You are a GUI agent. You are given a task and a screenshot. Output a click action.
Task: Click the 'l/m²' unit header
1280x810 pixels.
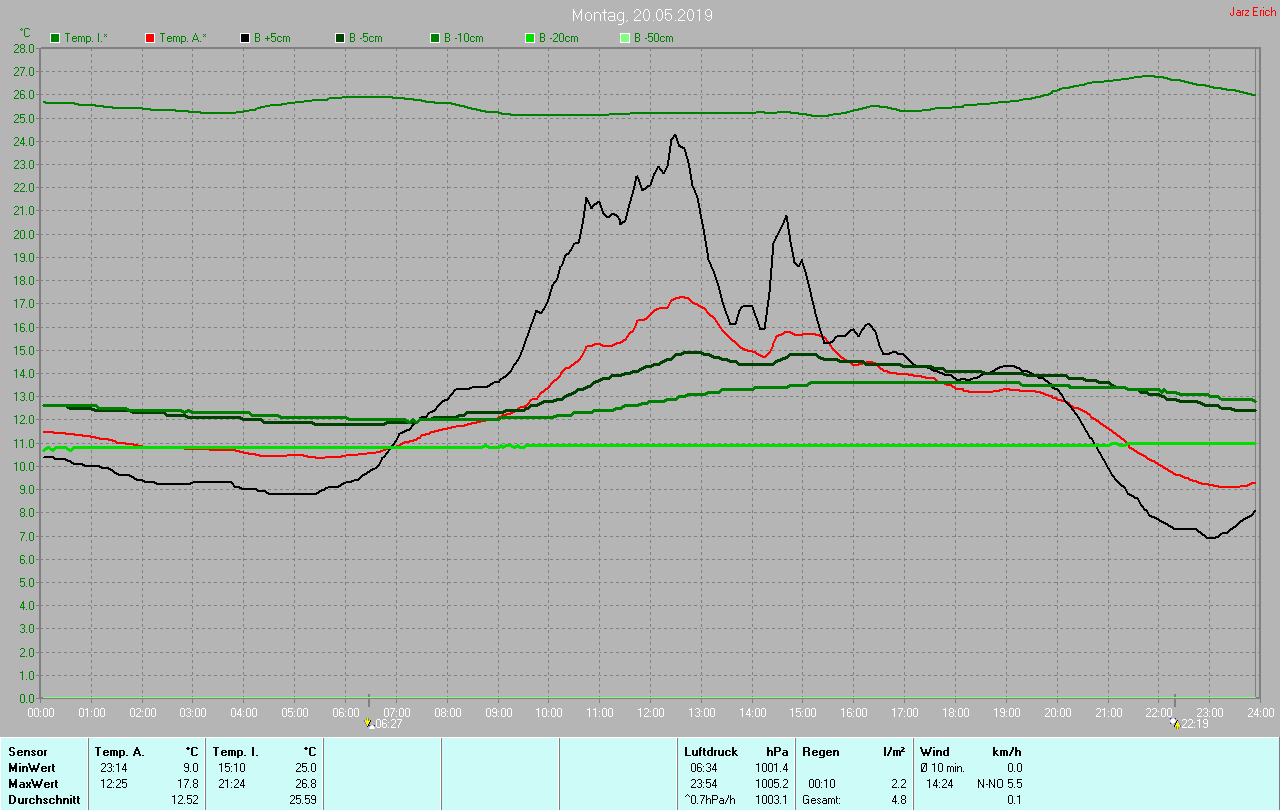(x=893, y=751)
